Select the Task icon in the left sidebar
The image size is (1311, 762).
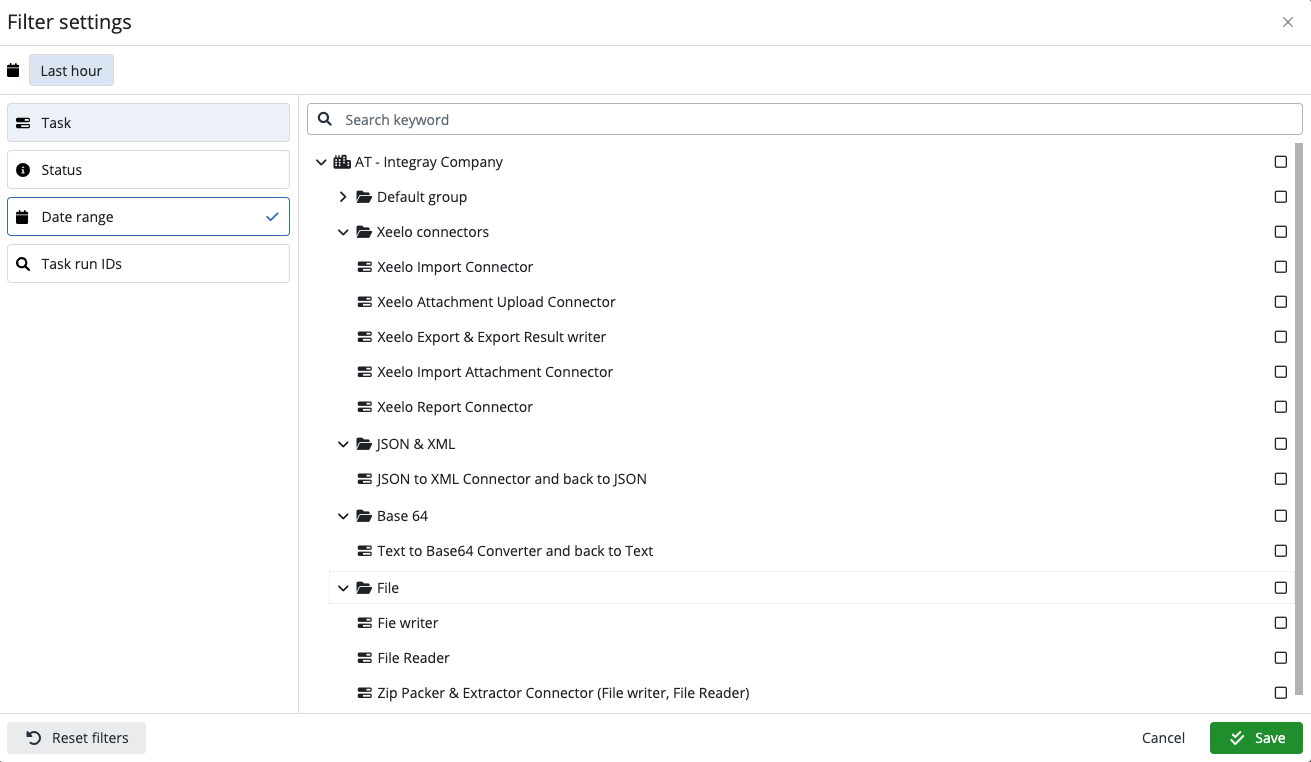tap(22, 122)
